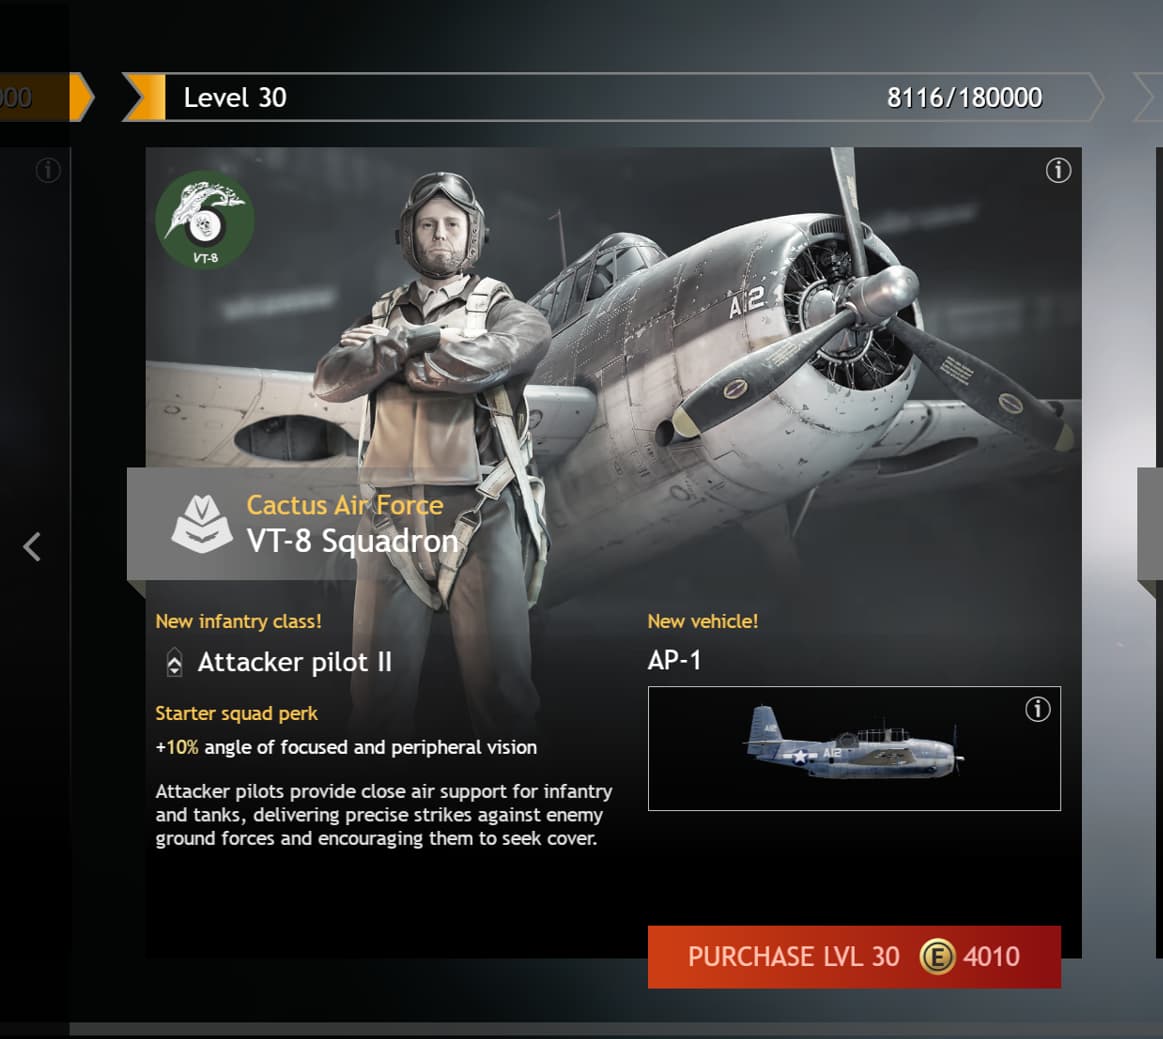The image size is (1163, 1039).
Task: Open info icon on squad card
Action: coord(1058,171)
